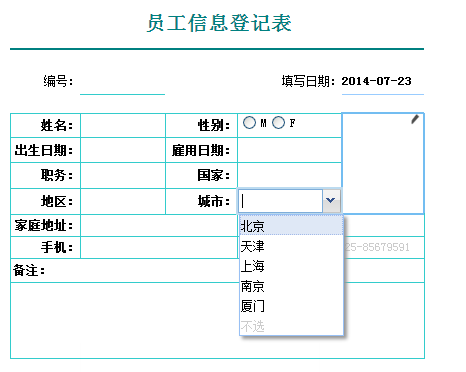Click the 家庭地址 input cell
The height and width of the screenshot is (372, 466).
(159, 226)
